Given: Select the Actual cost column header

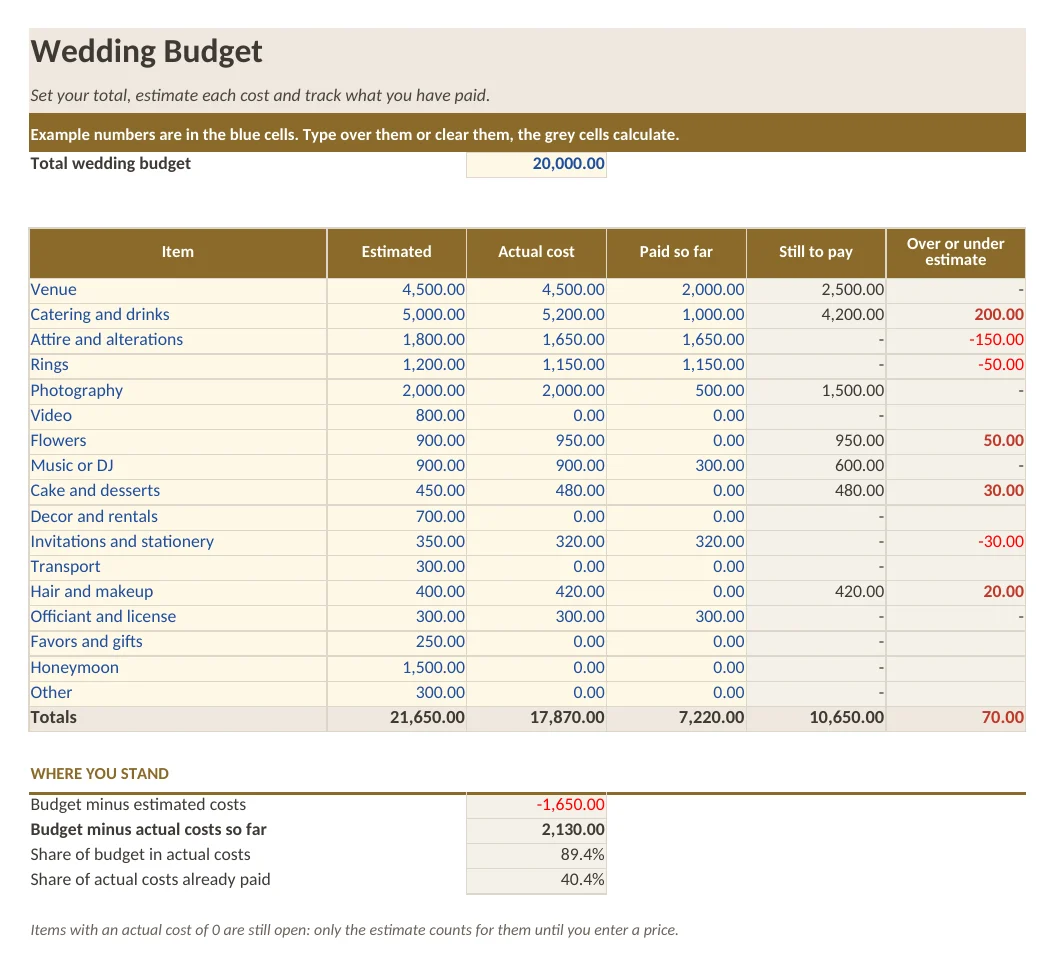Looking at the screenshot, I should tap(536, 253).
